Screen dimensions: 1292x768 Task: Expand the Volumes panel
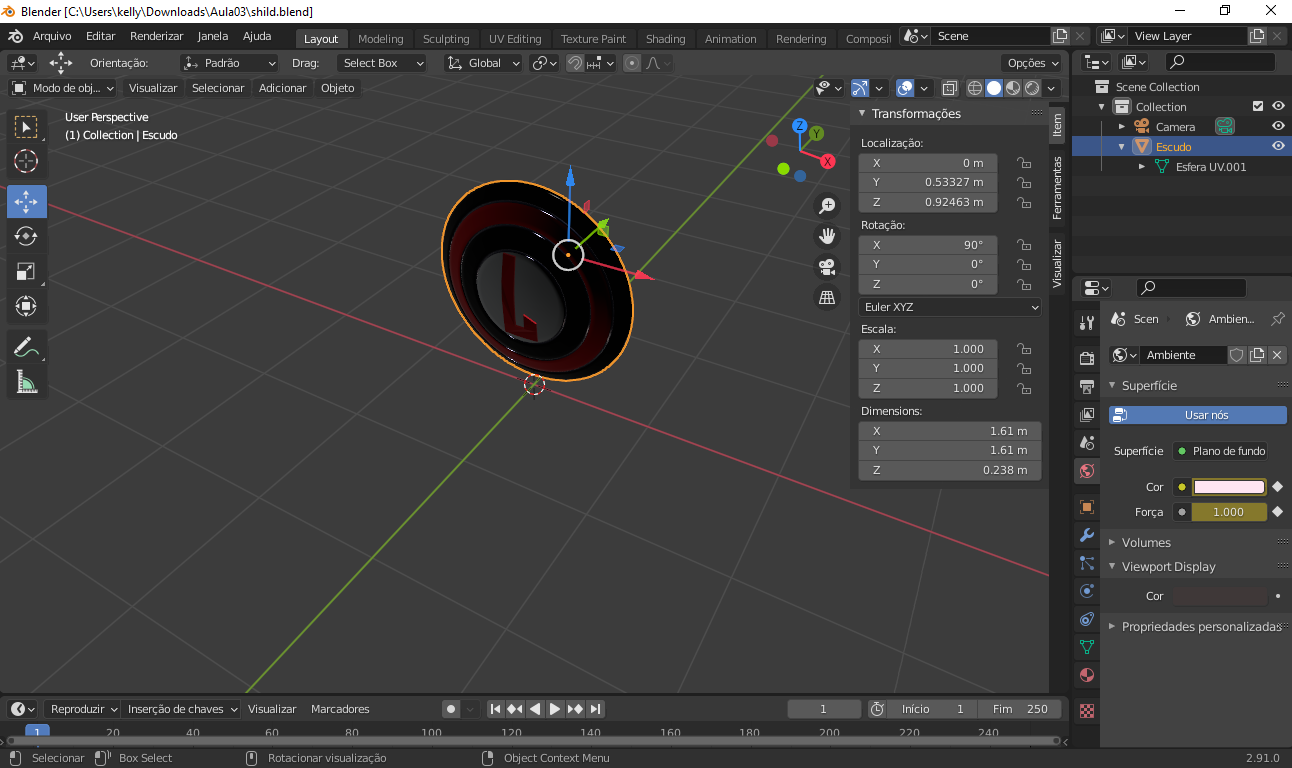click(1146, 542)
